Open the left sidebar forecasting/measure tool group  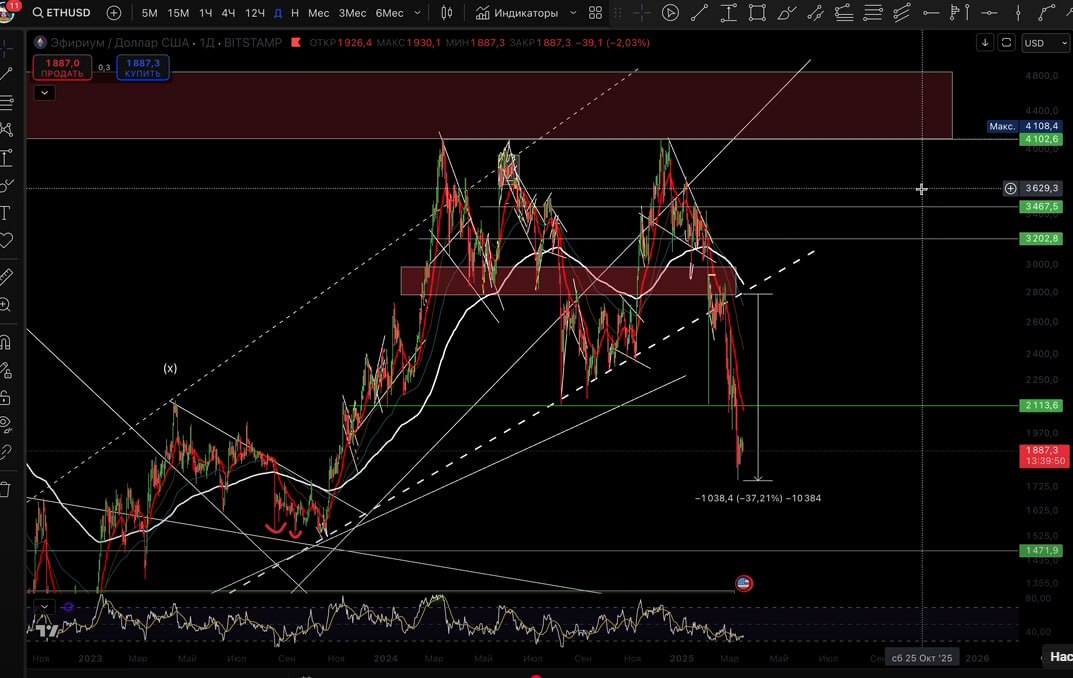click(x=6, y=158)
